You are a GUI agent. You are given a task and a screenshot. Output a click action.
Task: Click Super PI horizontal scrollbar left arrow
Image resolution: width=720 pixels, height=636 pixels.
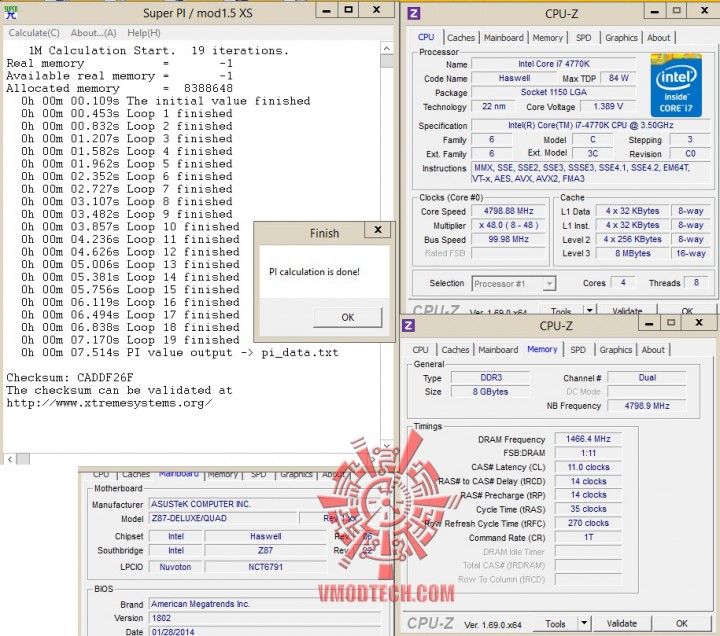click(10, 458)
